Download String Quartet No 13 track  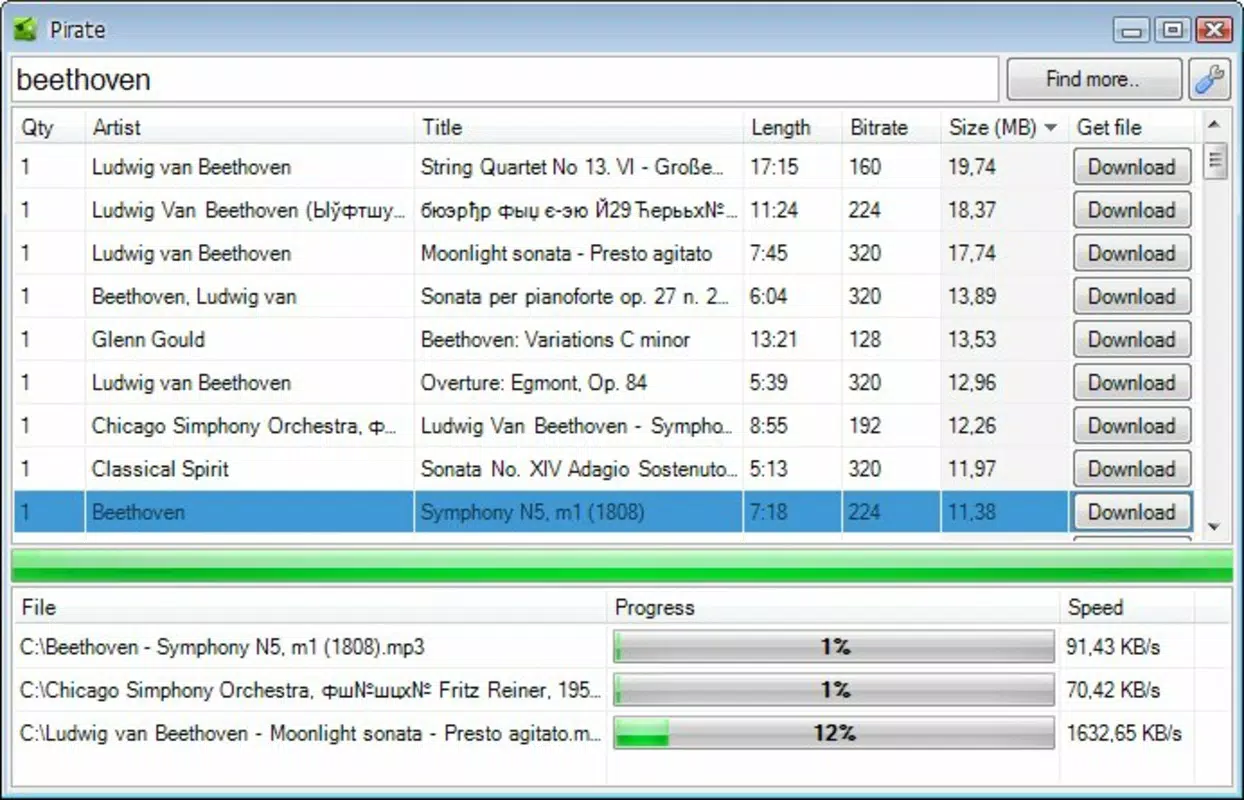click(1132, 167)
